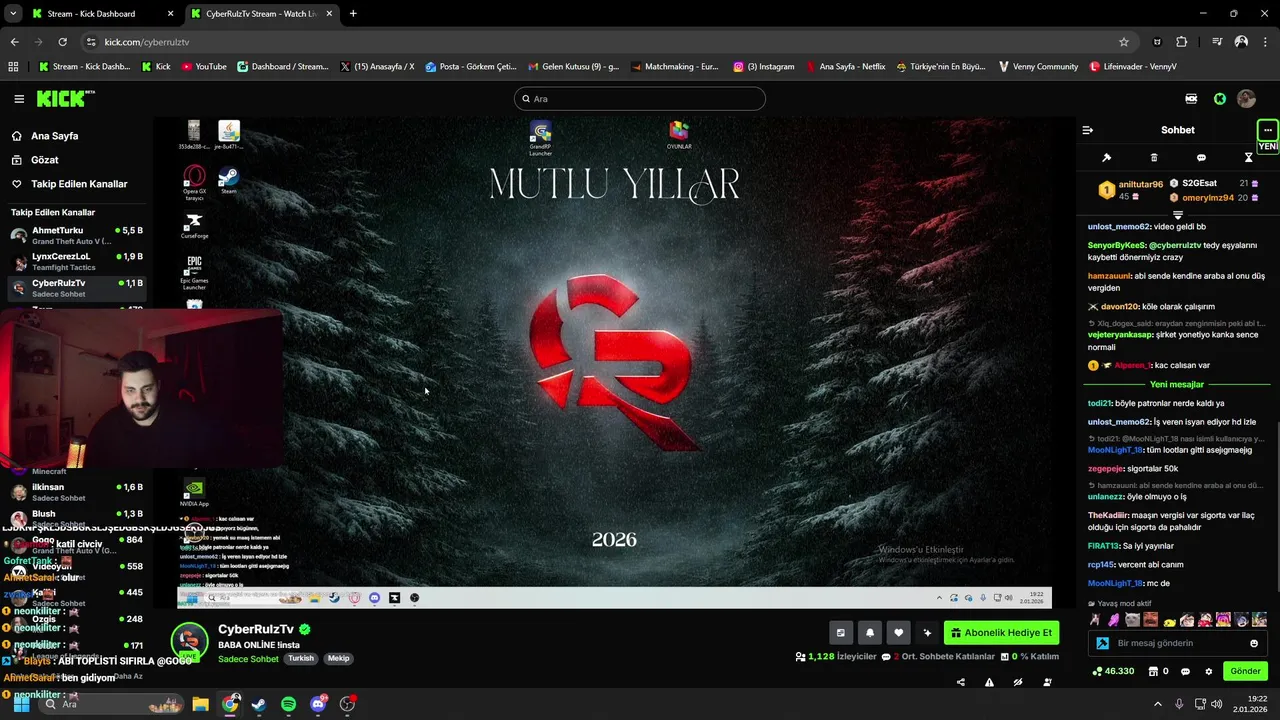Screen dimensions: 1280x720
Task: Send the message with Gönder
Action: 1245,671
